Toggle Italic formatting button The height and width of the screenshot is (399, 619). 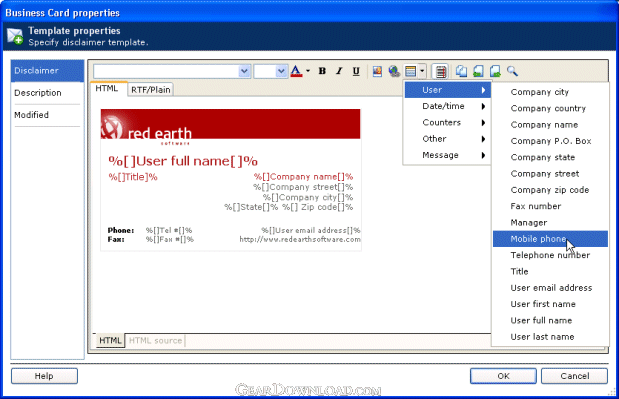point(339,71)
